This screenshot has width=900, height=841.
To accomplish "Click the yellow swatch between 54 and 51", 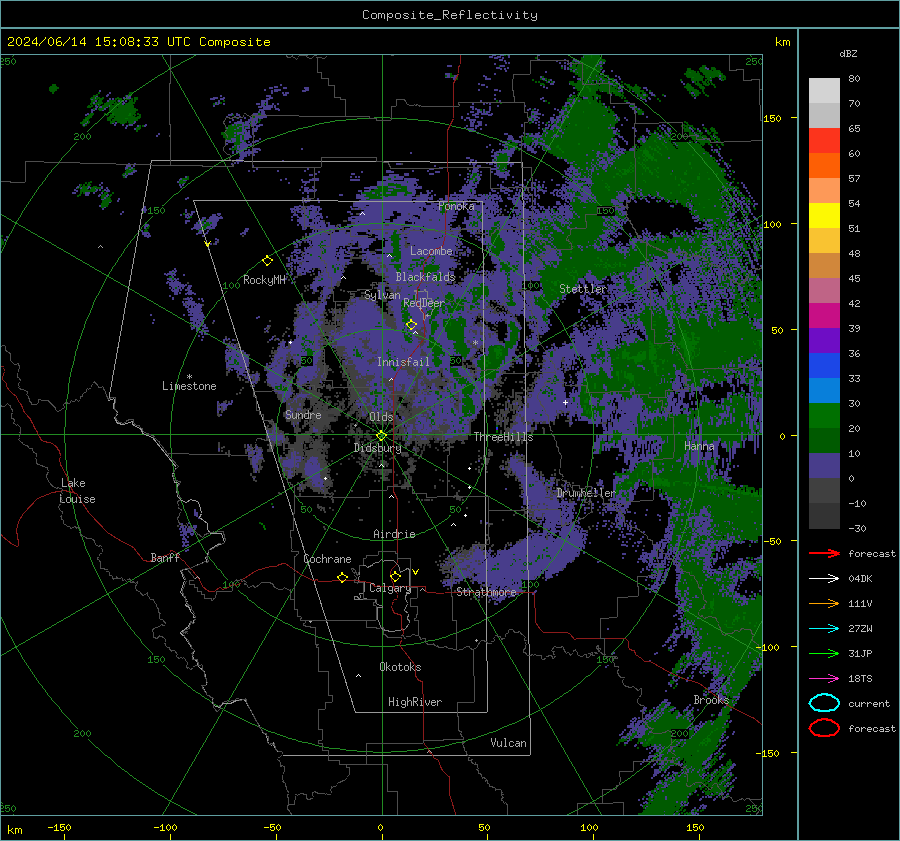I will [824, 216].
